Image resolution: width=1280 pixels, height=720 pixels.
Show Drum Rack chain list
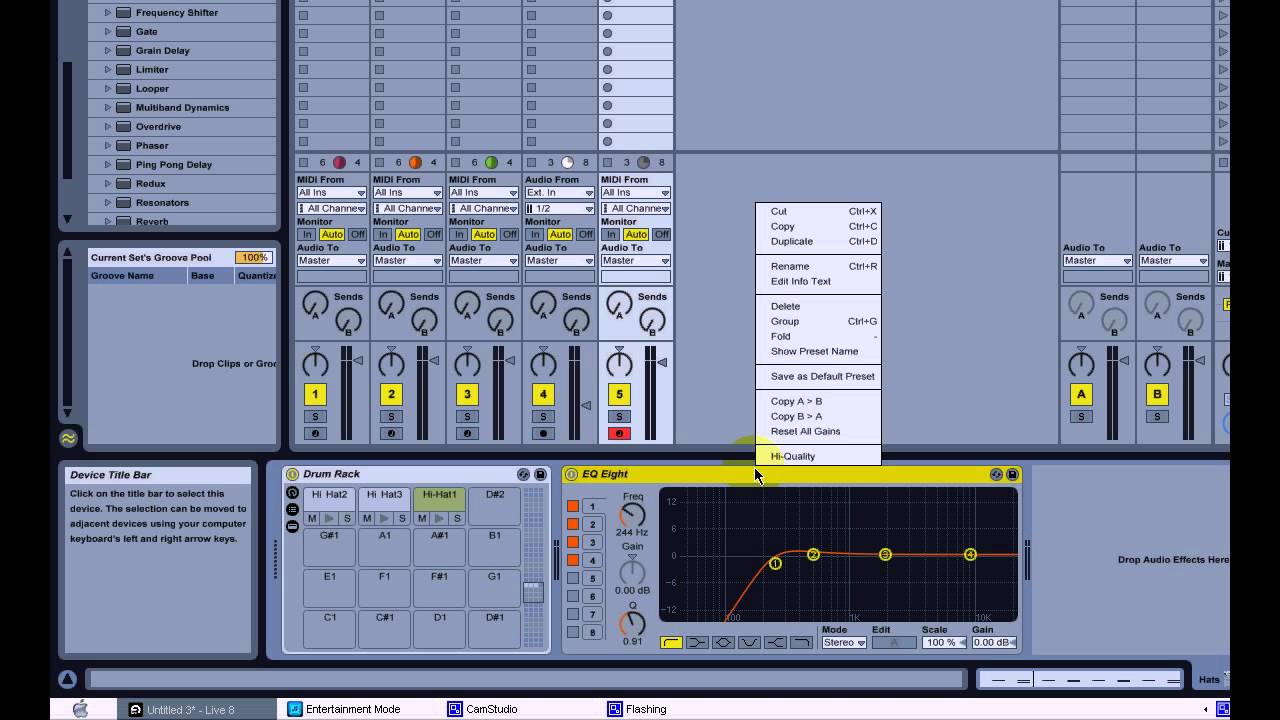point(292,509)
